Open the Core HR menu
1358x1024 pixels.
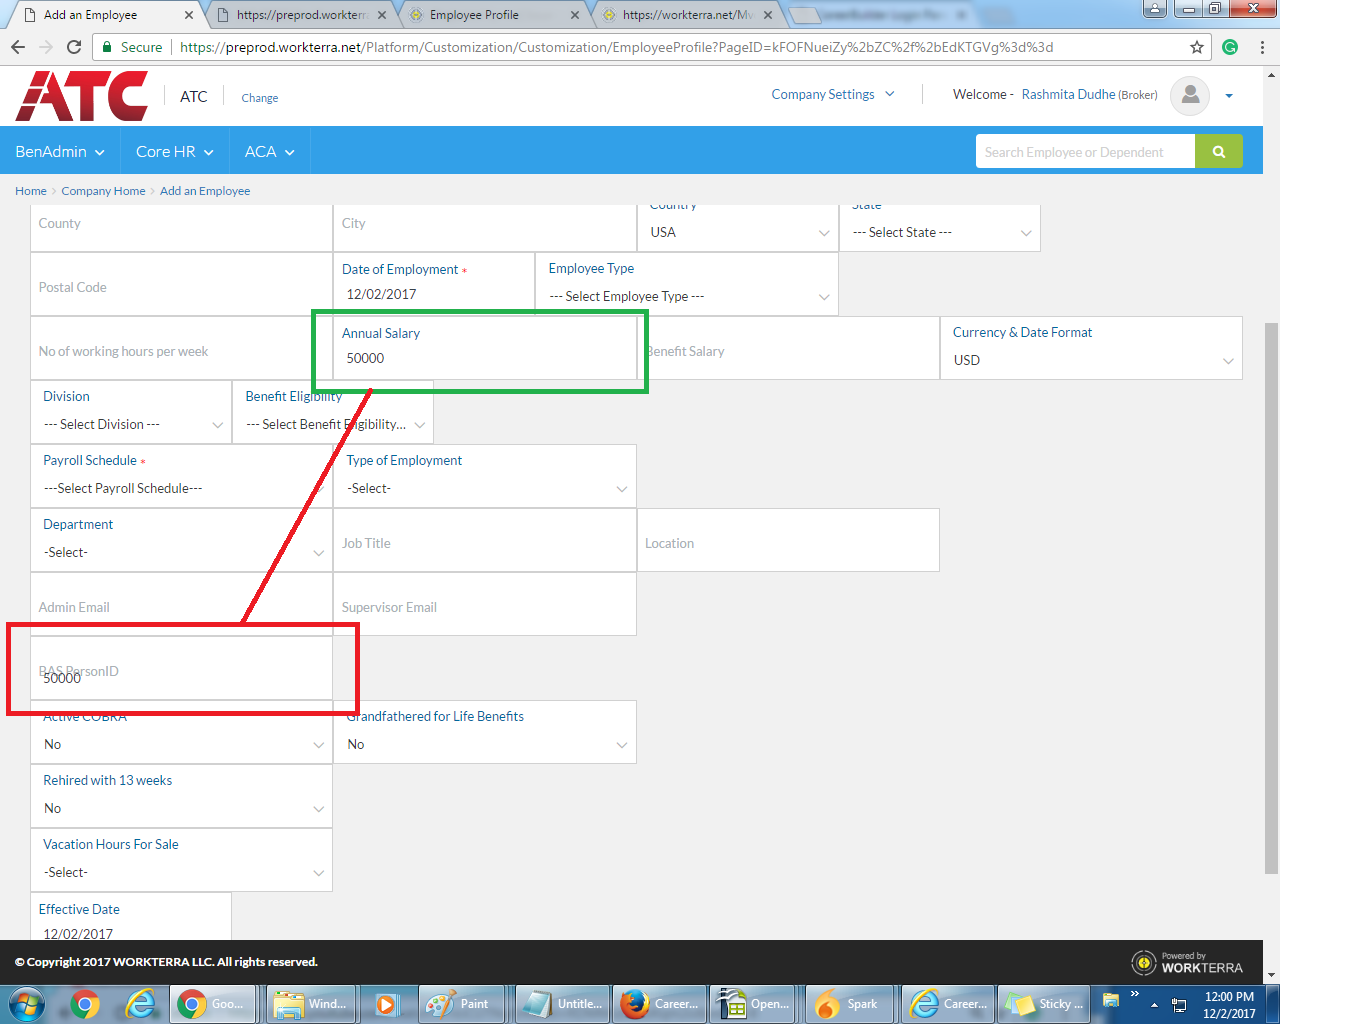[x=175, y=151]
